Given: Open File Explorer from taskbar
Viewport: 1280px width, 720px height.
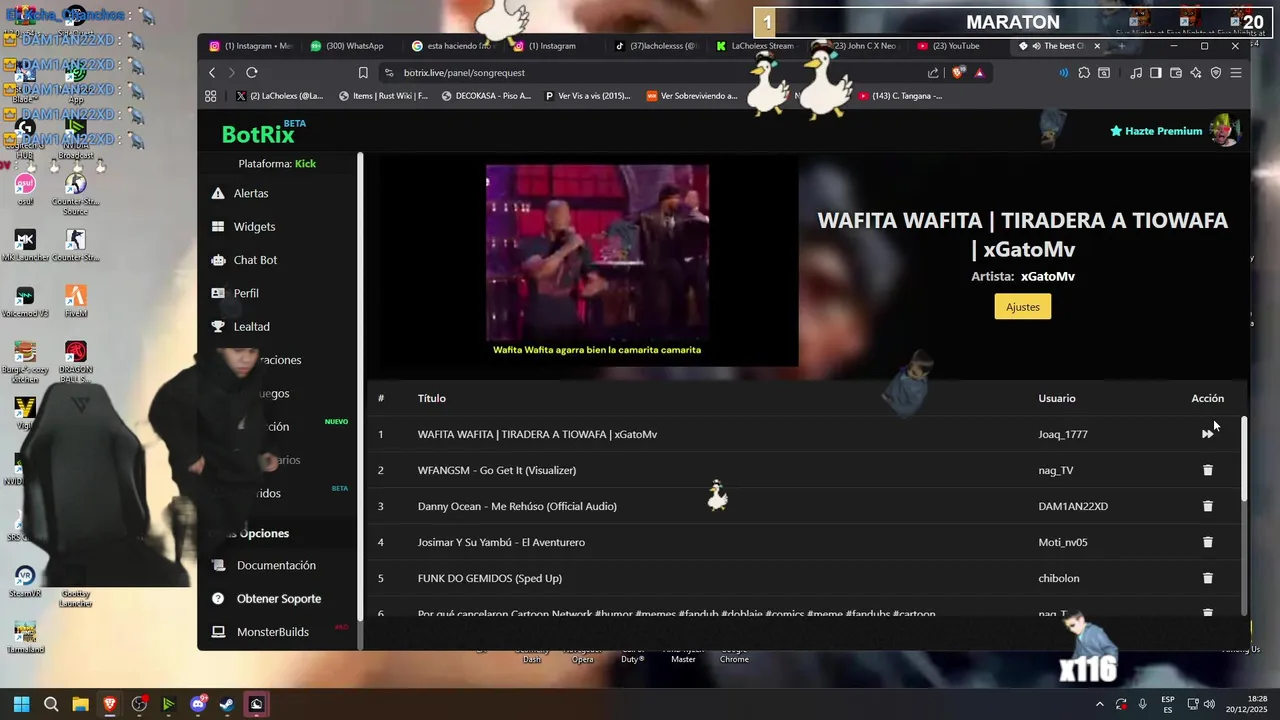Looking at the screenshot, I should 80,704.
